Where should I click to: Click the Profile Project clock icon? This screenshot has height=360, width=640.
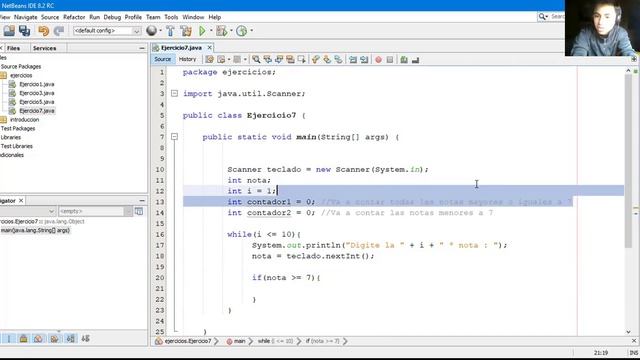pyautogui.click(x=242, y=31)
